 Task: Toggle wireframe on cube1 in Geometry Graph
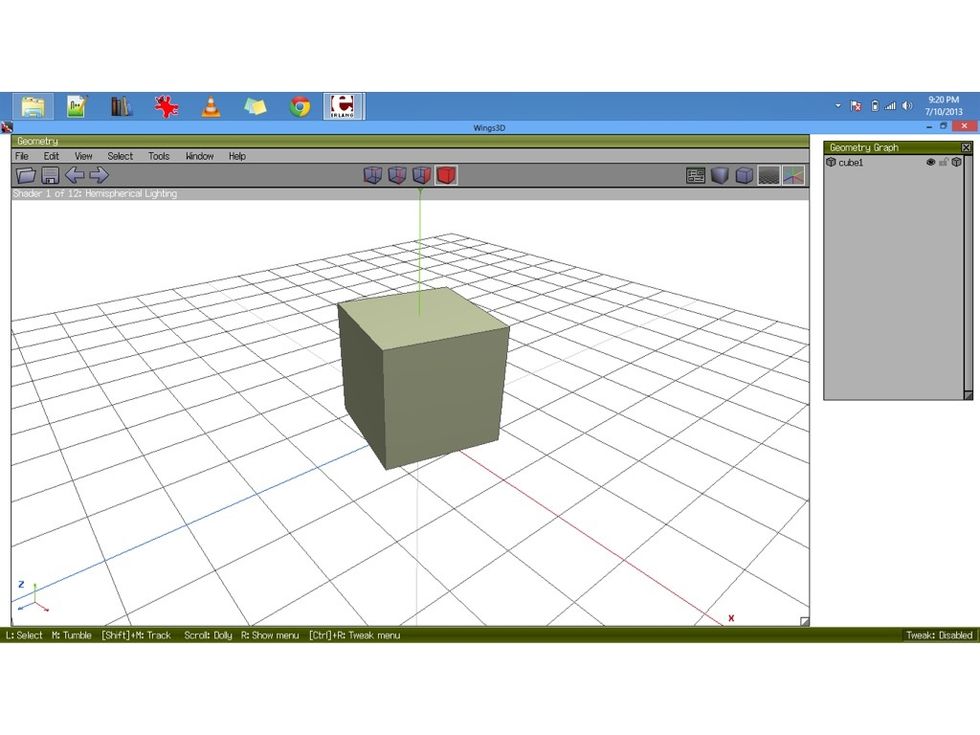[957, 161]
